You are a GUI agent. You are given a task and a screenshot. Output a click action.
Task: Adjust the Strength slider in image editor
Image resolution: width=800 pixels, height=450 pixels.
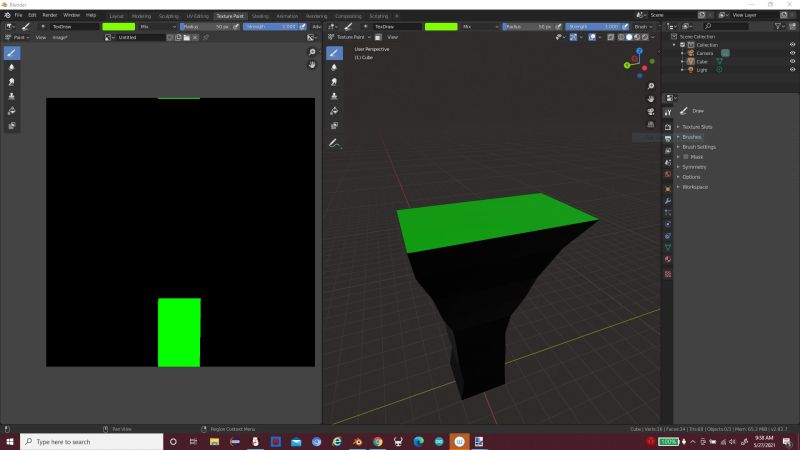point(270,27)
